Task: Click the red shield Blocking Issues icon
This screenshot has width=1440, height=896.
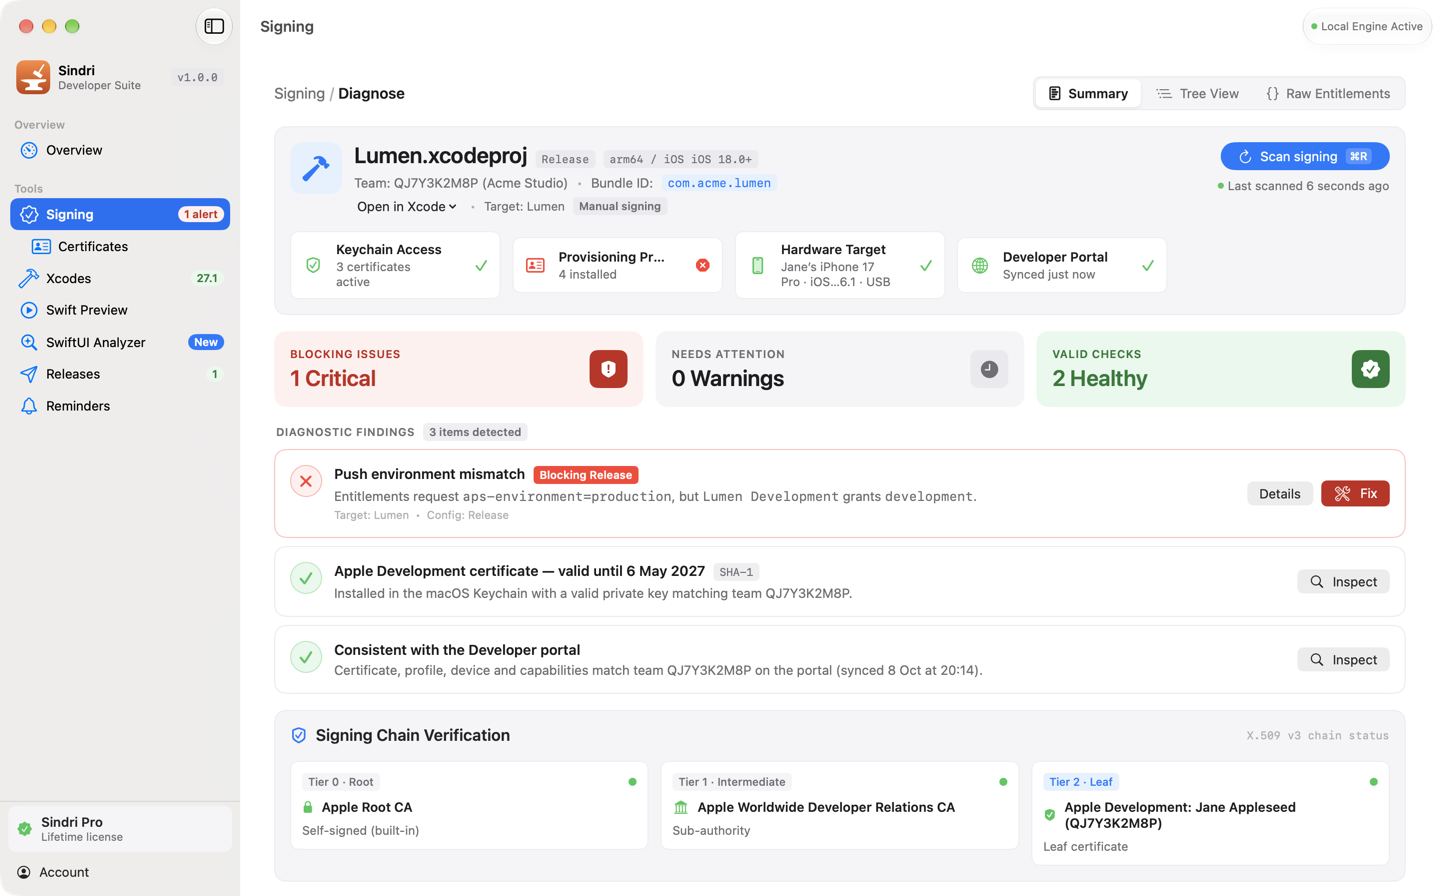Action: (608, 369)
